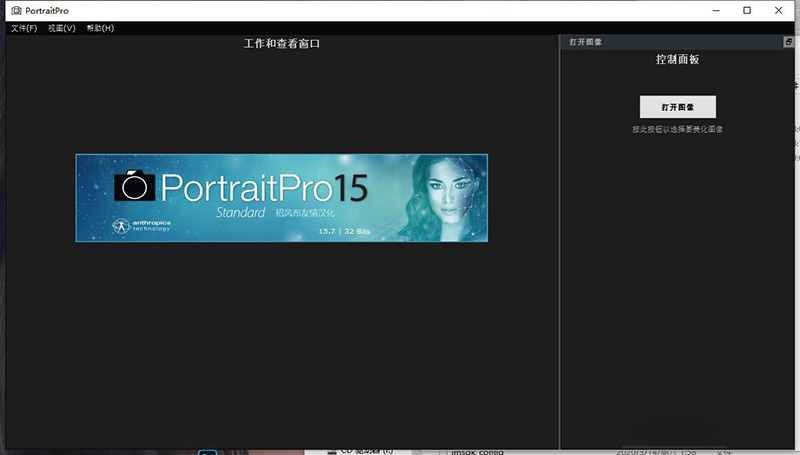Open the 帮助(H) menu
The image size is (800, 455).
100,28
